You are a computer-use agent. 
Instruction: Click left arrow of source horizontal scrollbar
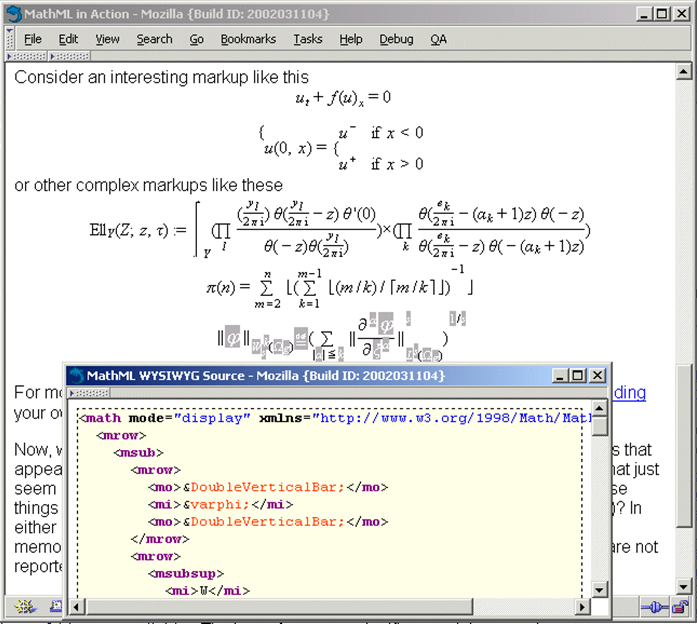click(x=76, y=607)
